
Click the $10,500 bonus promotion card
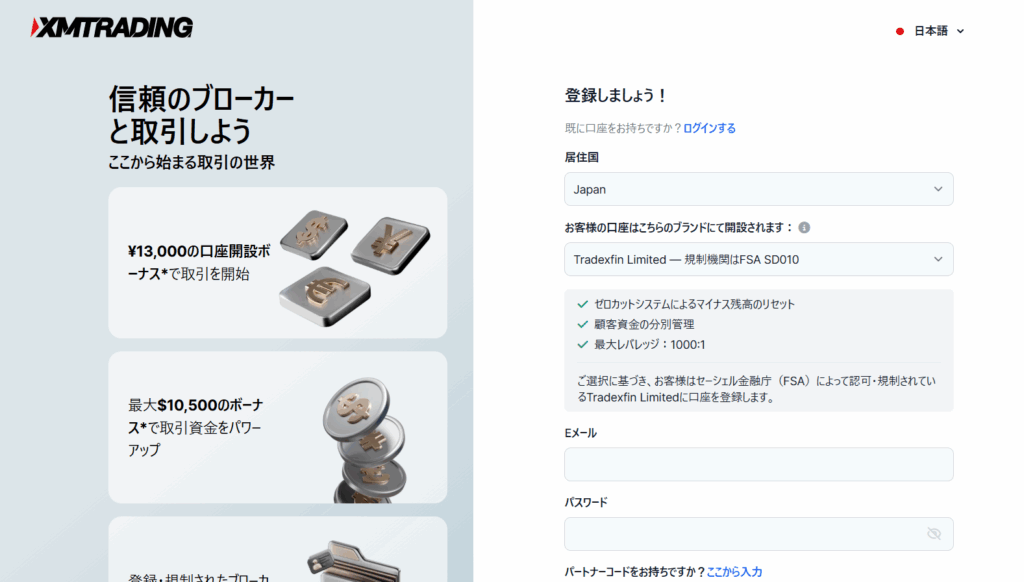pyautogui.click(x=278, y=427)
